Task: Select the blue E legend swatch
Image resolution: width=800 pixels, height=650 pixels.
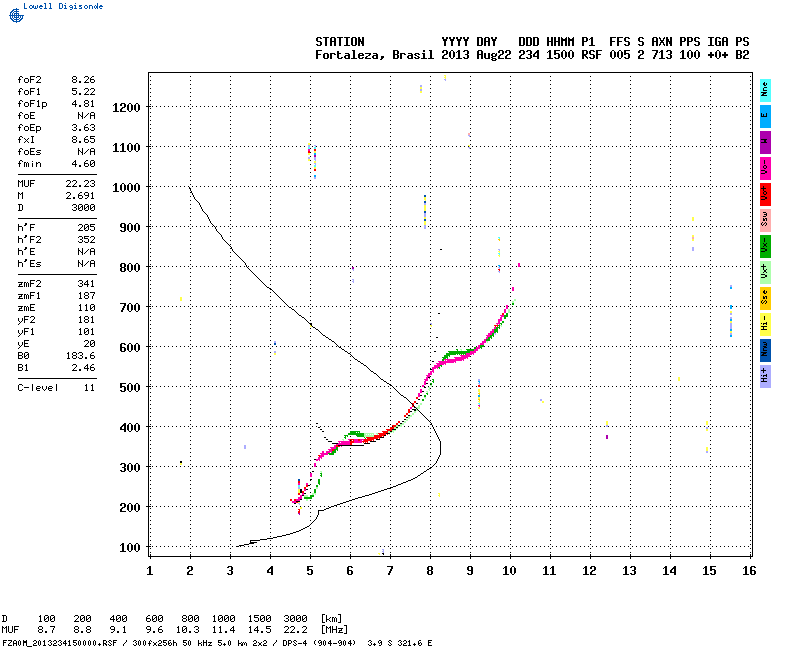Action: tap(765, 115)
